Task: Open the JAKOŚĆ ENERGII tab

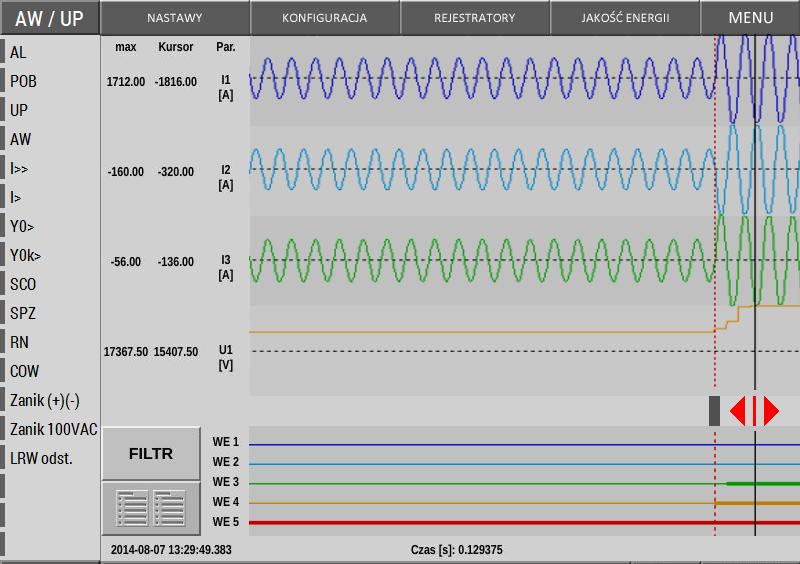Action: click(625, 18)
